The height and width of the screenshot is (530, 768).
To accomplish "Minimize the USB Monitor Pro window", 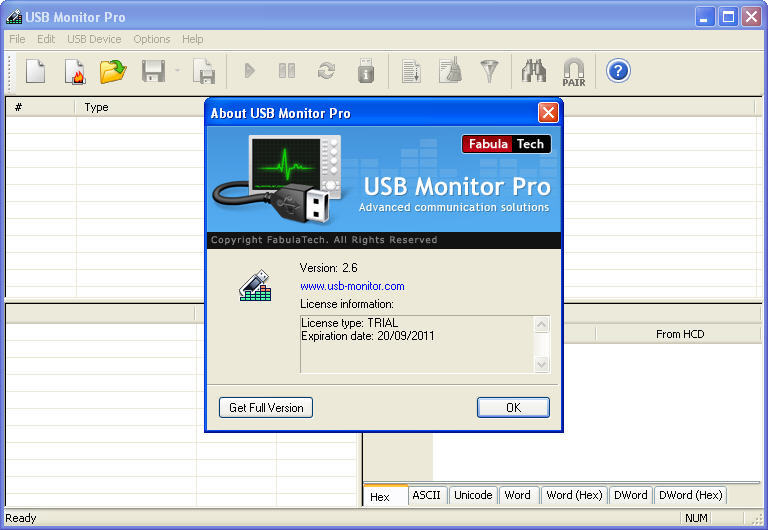I will 704,17.
